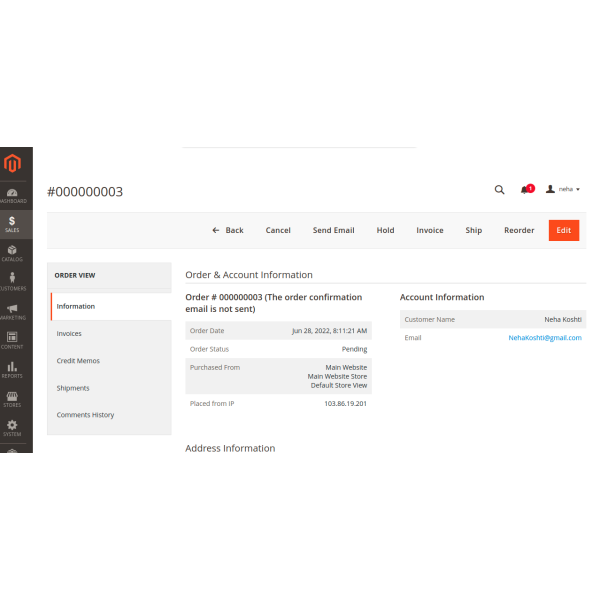
Task: Open the Stores sidebar menu
Action: pyautogui.click(x=12, y=398)
